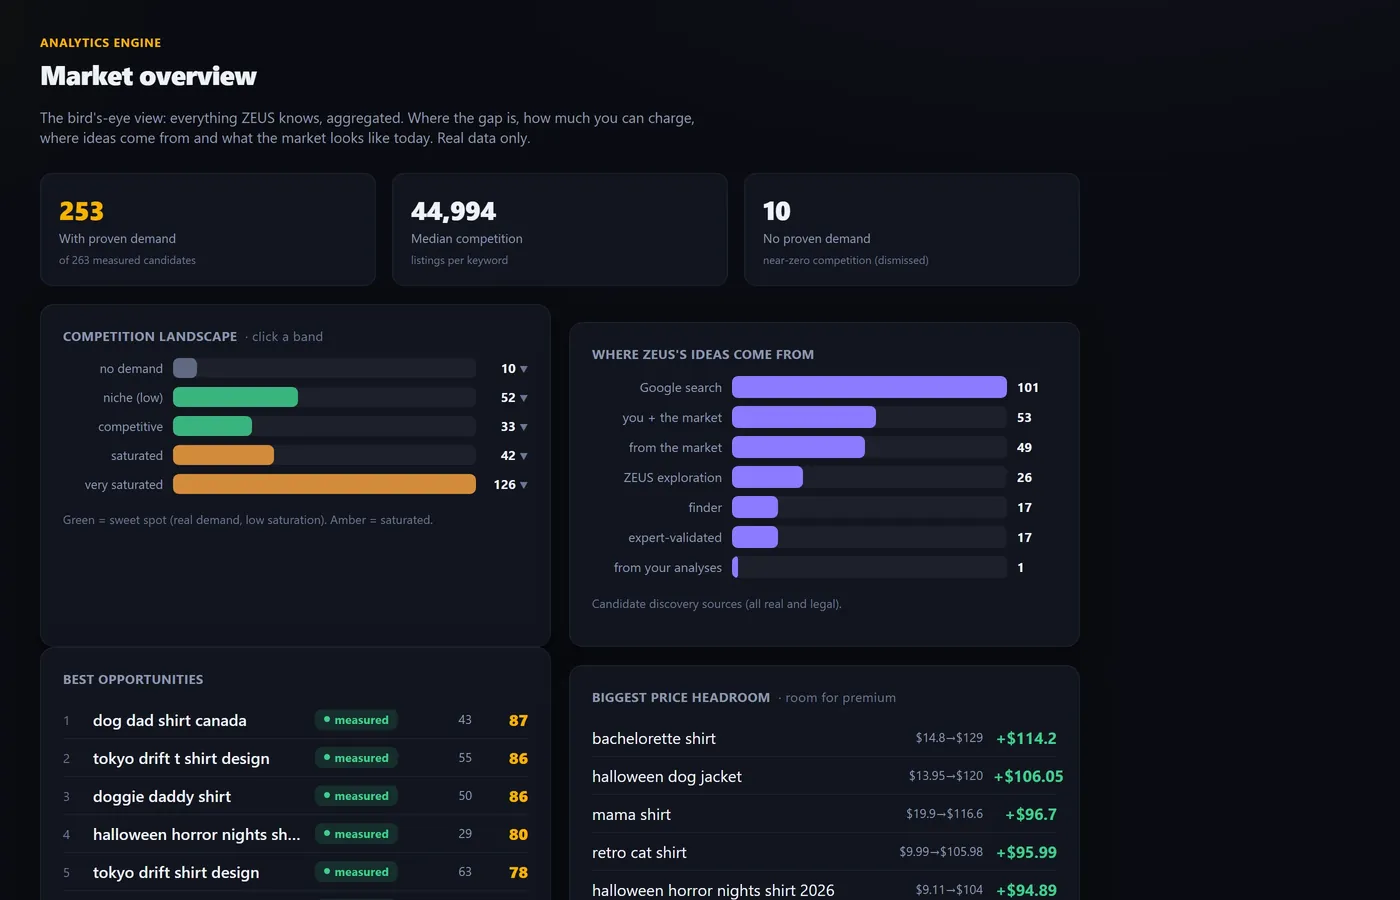The height and width of the screenshot is (900, 1400).
Task: Click the Best Opportunities panel title
Action: (x=133, y=679)
